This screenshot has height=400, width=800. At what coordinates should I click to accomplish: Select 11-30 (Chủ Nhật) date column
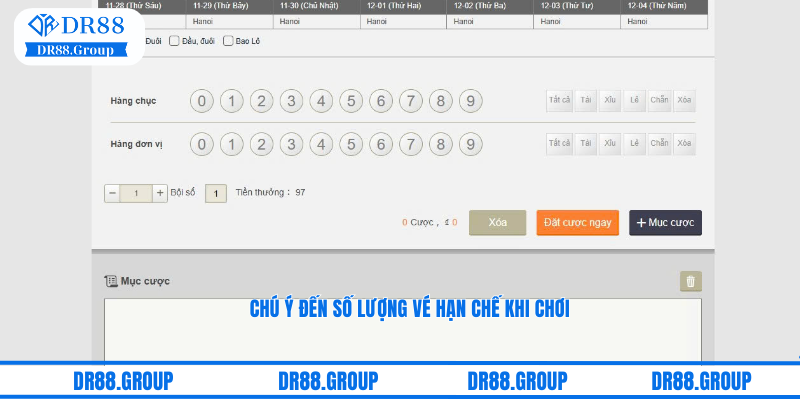pos(316,7)
